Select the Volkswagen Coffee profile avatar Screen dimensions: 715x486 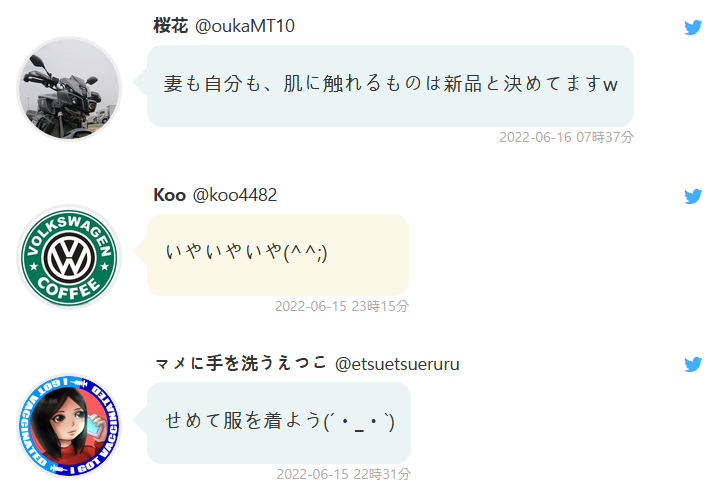click(69, 257)
